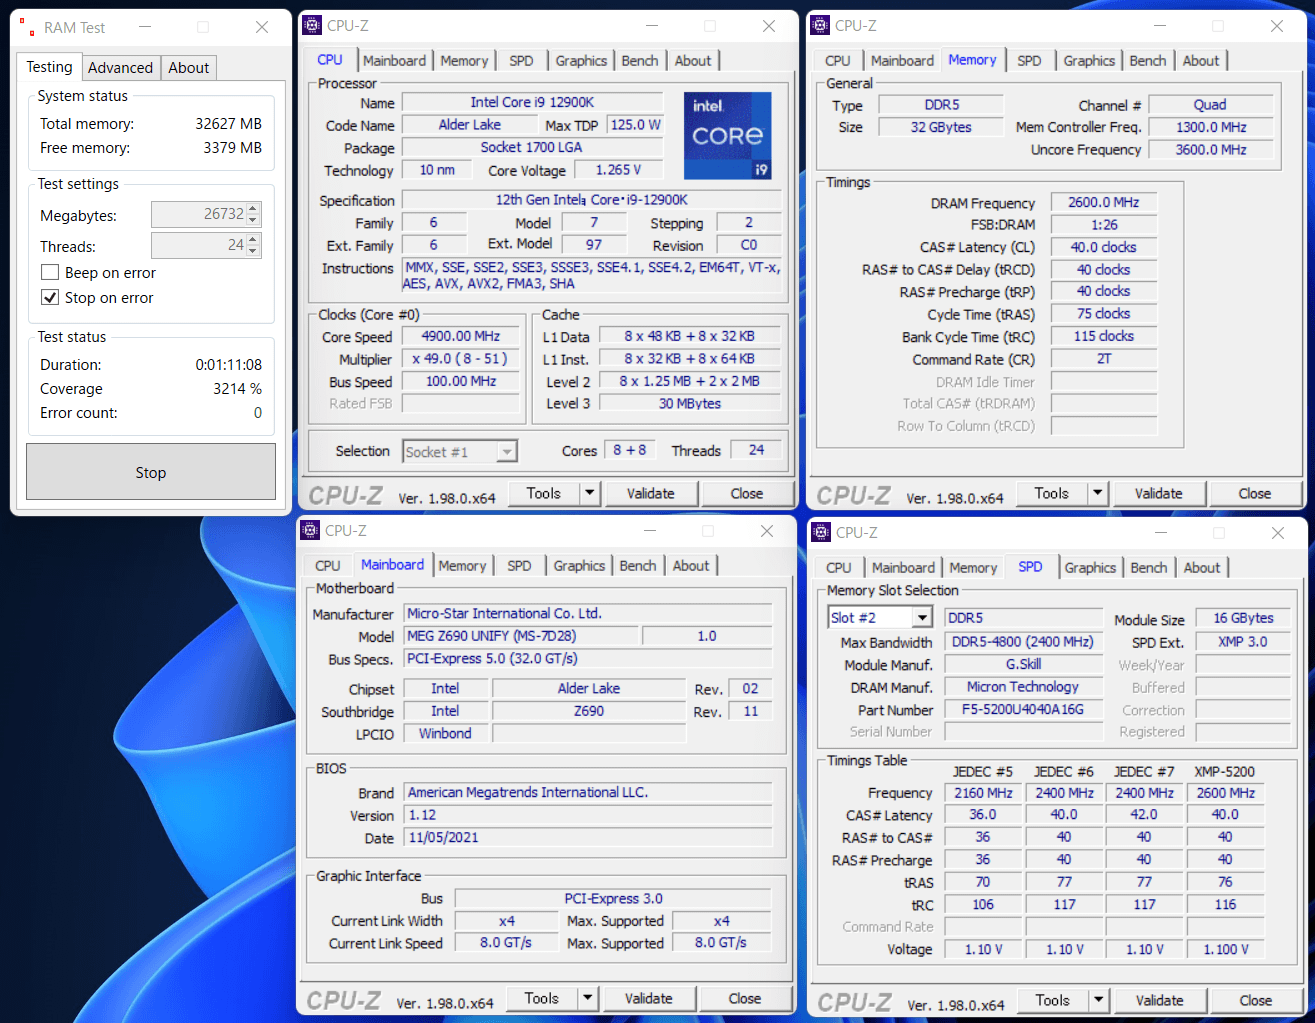1315x1023 pixels.
Task: Click the Winbond LPCIO value
Action: [446, 733]
